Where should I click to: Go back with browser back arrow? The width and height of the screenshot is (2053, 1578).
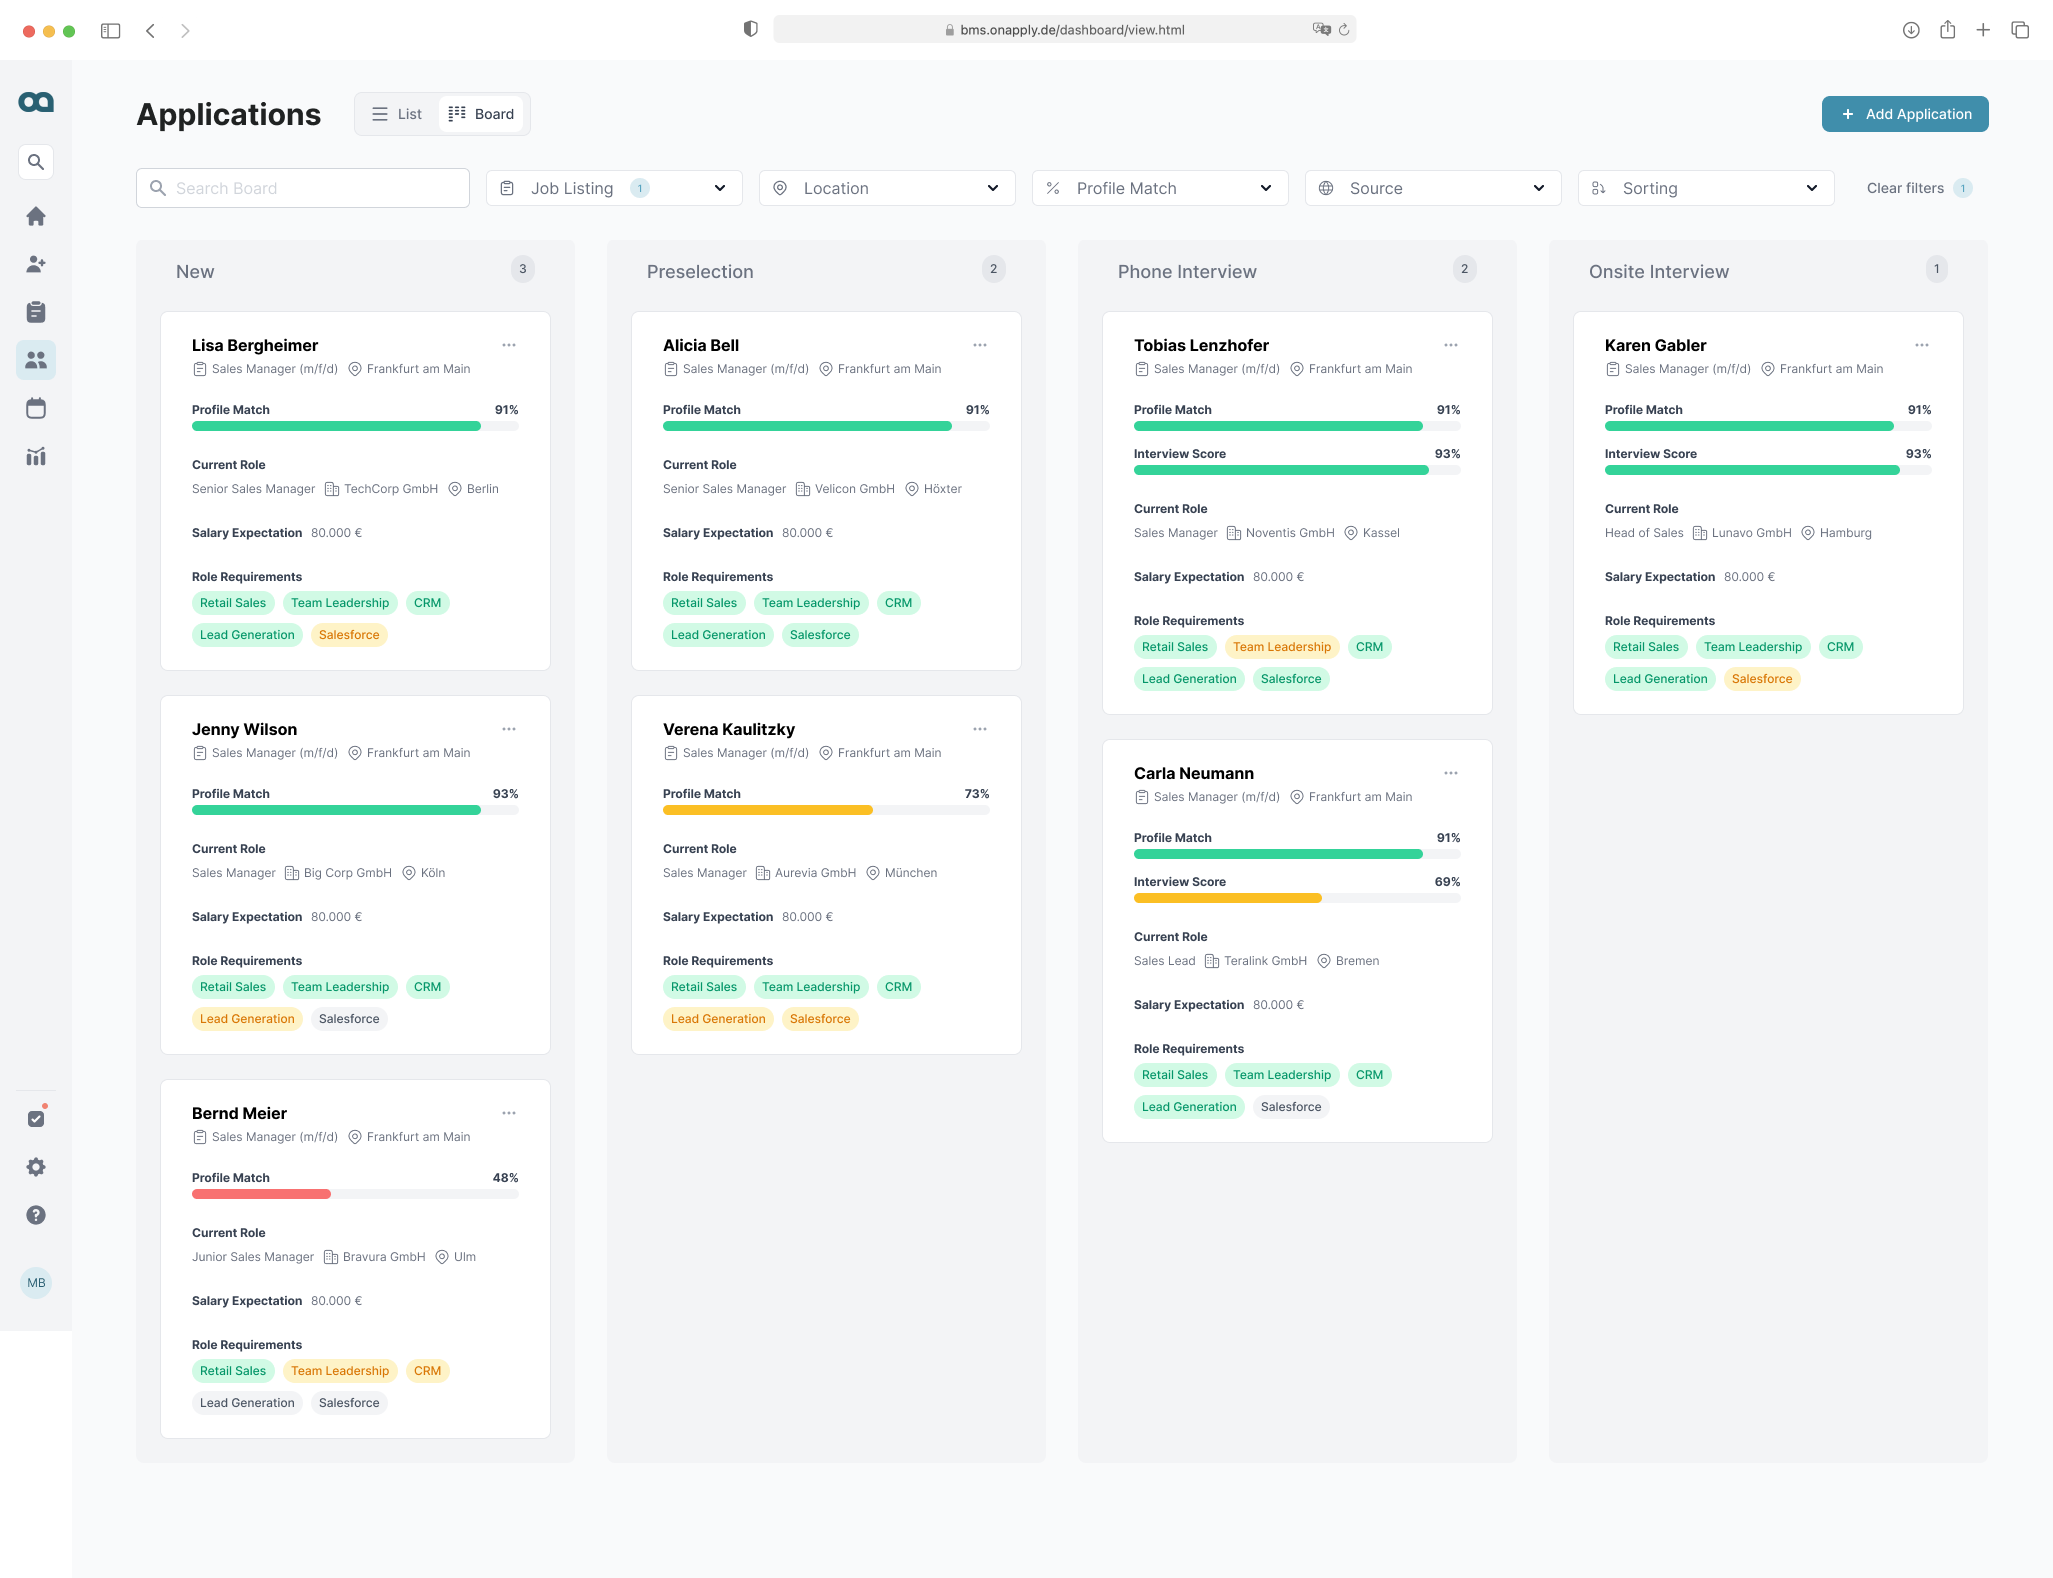tap(150, 31)
